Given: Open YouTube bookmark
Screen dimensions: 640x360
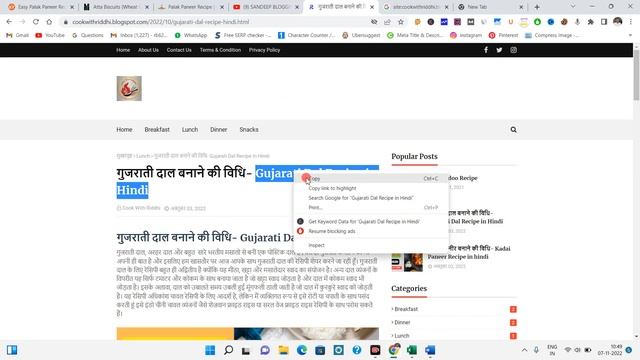Looking at the screenshot, I should pos(50,35).
